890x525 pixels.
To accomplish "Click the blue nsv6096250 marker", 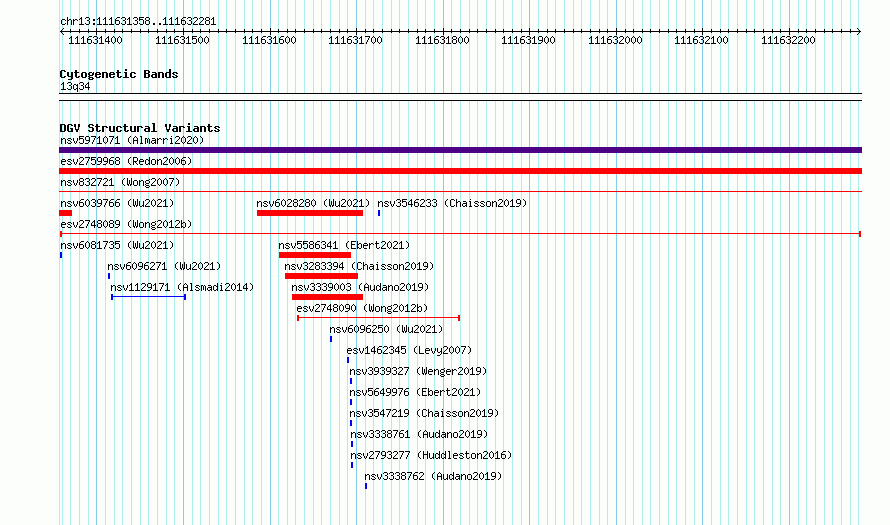I will pos(331,339).
